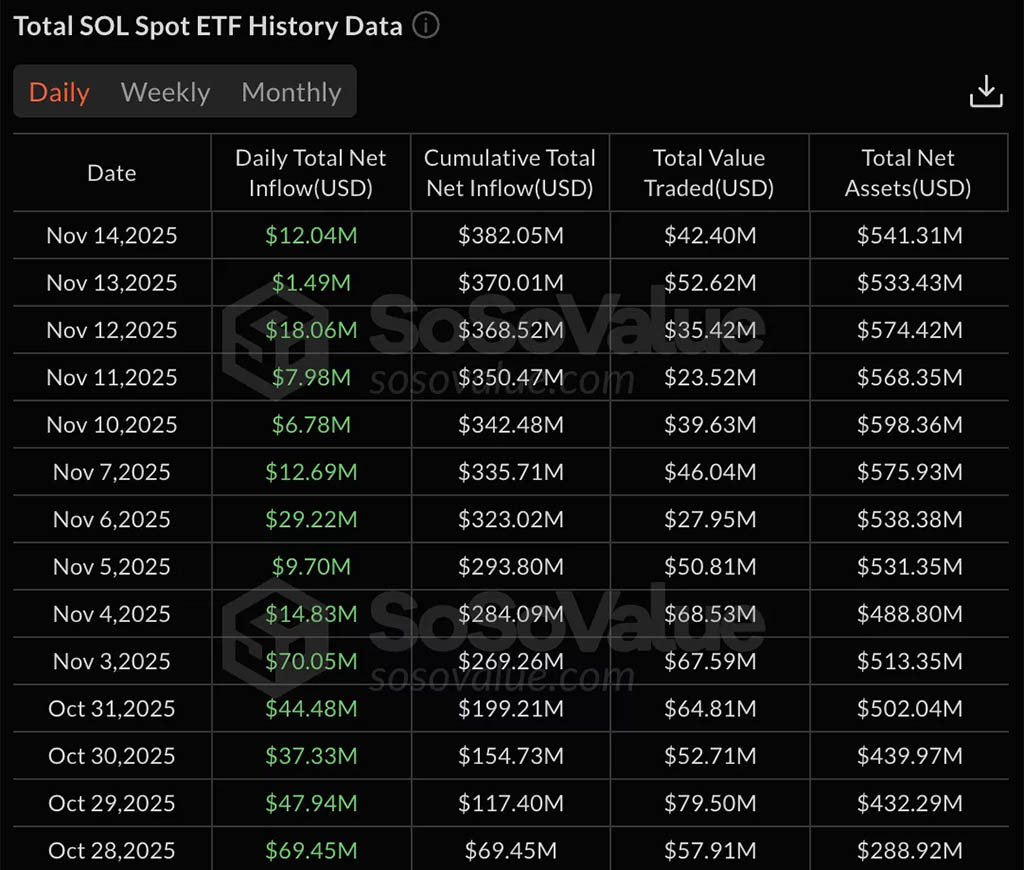Click the $29.22M daily inflow value
The image size is (1024, 870).
pyautogui.click(x=310, y=519)
